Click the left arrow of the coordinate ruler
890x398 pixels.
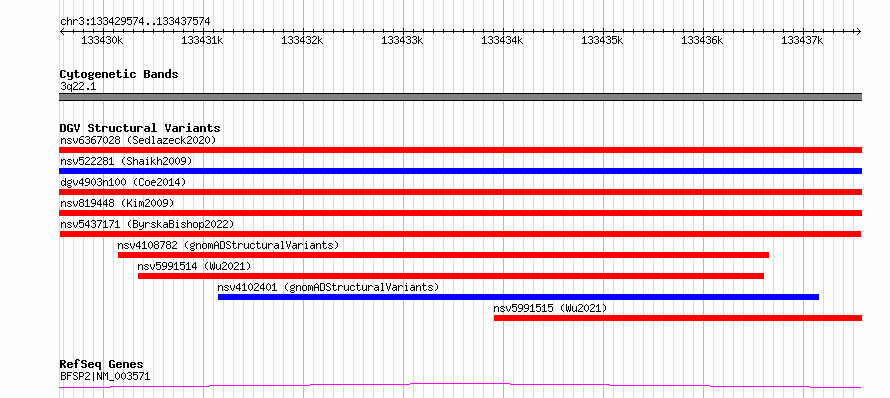62,31
